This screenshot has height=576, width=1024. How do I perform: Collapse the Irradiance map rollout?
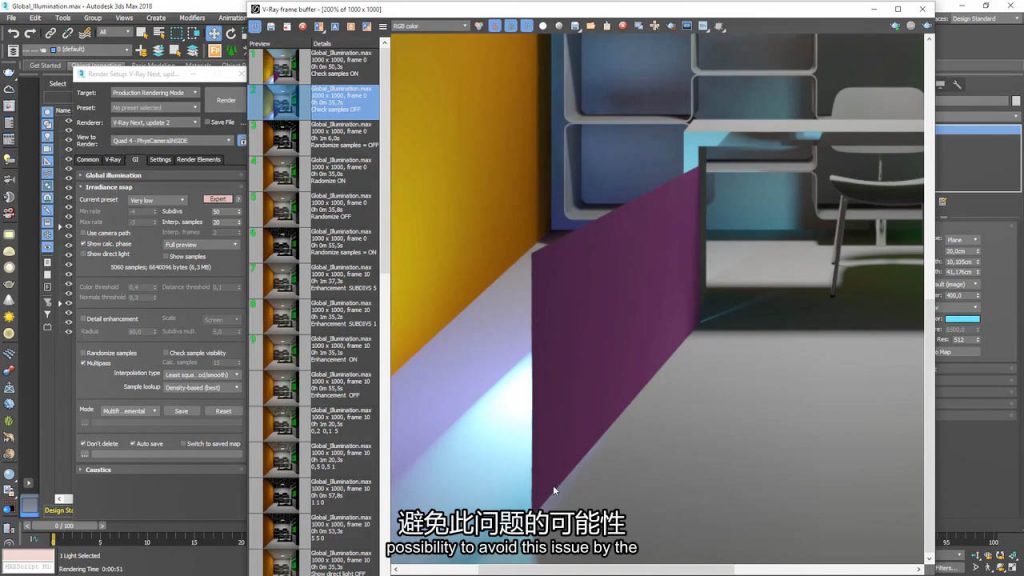pyautogui.click(x=108, y=187)
